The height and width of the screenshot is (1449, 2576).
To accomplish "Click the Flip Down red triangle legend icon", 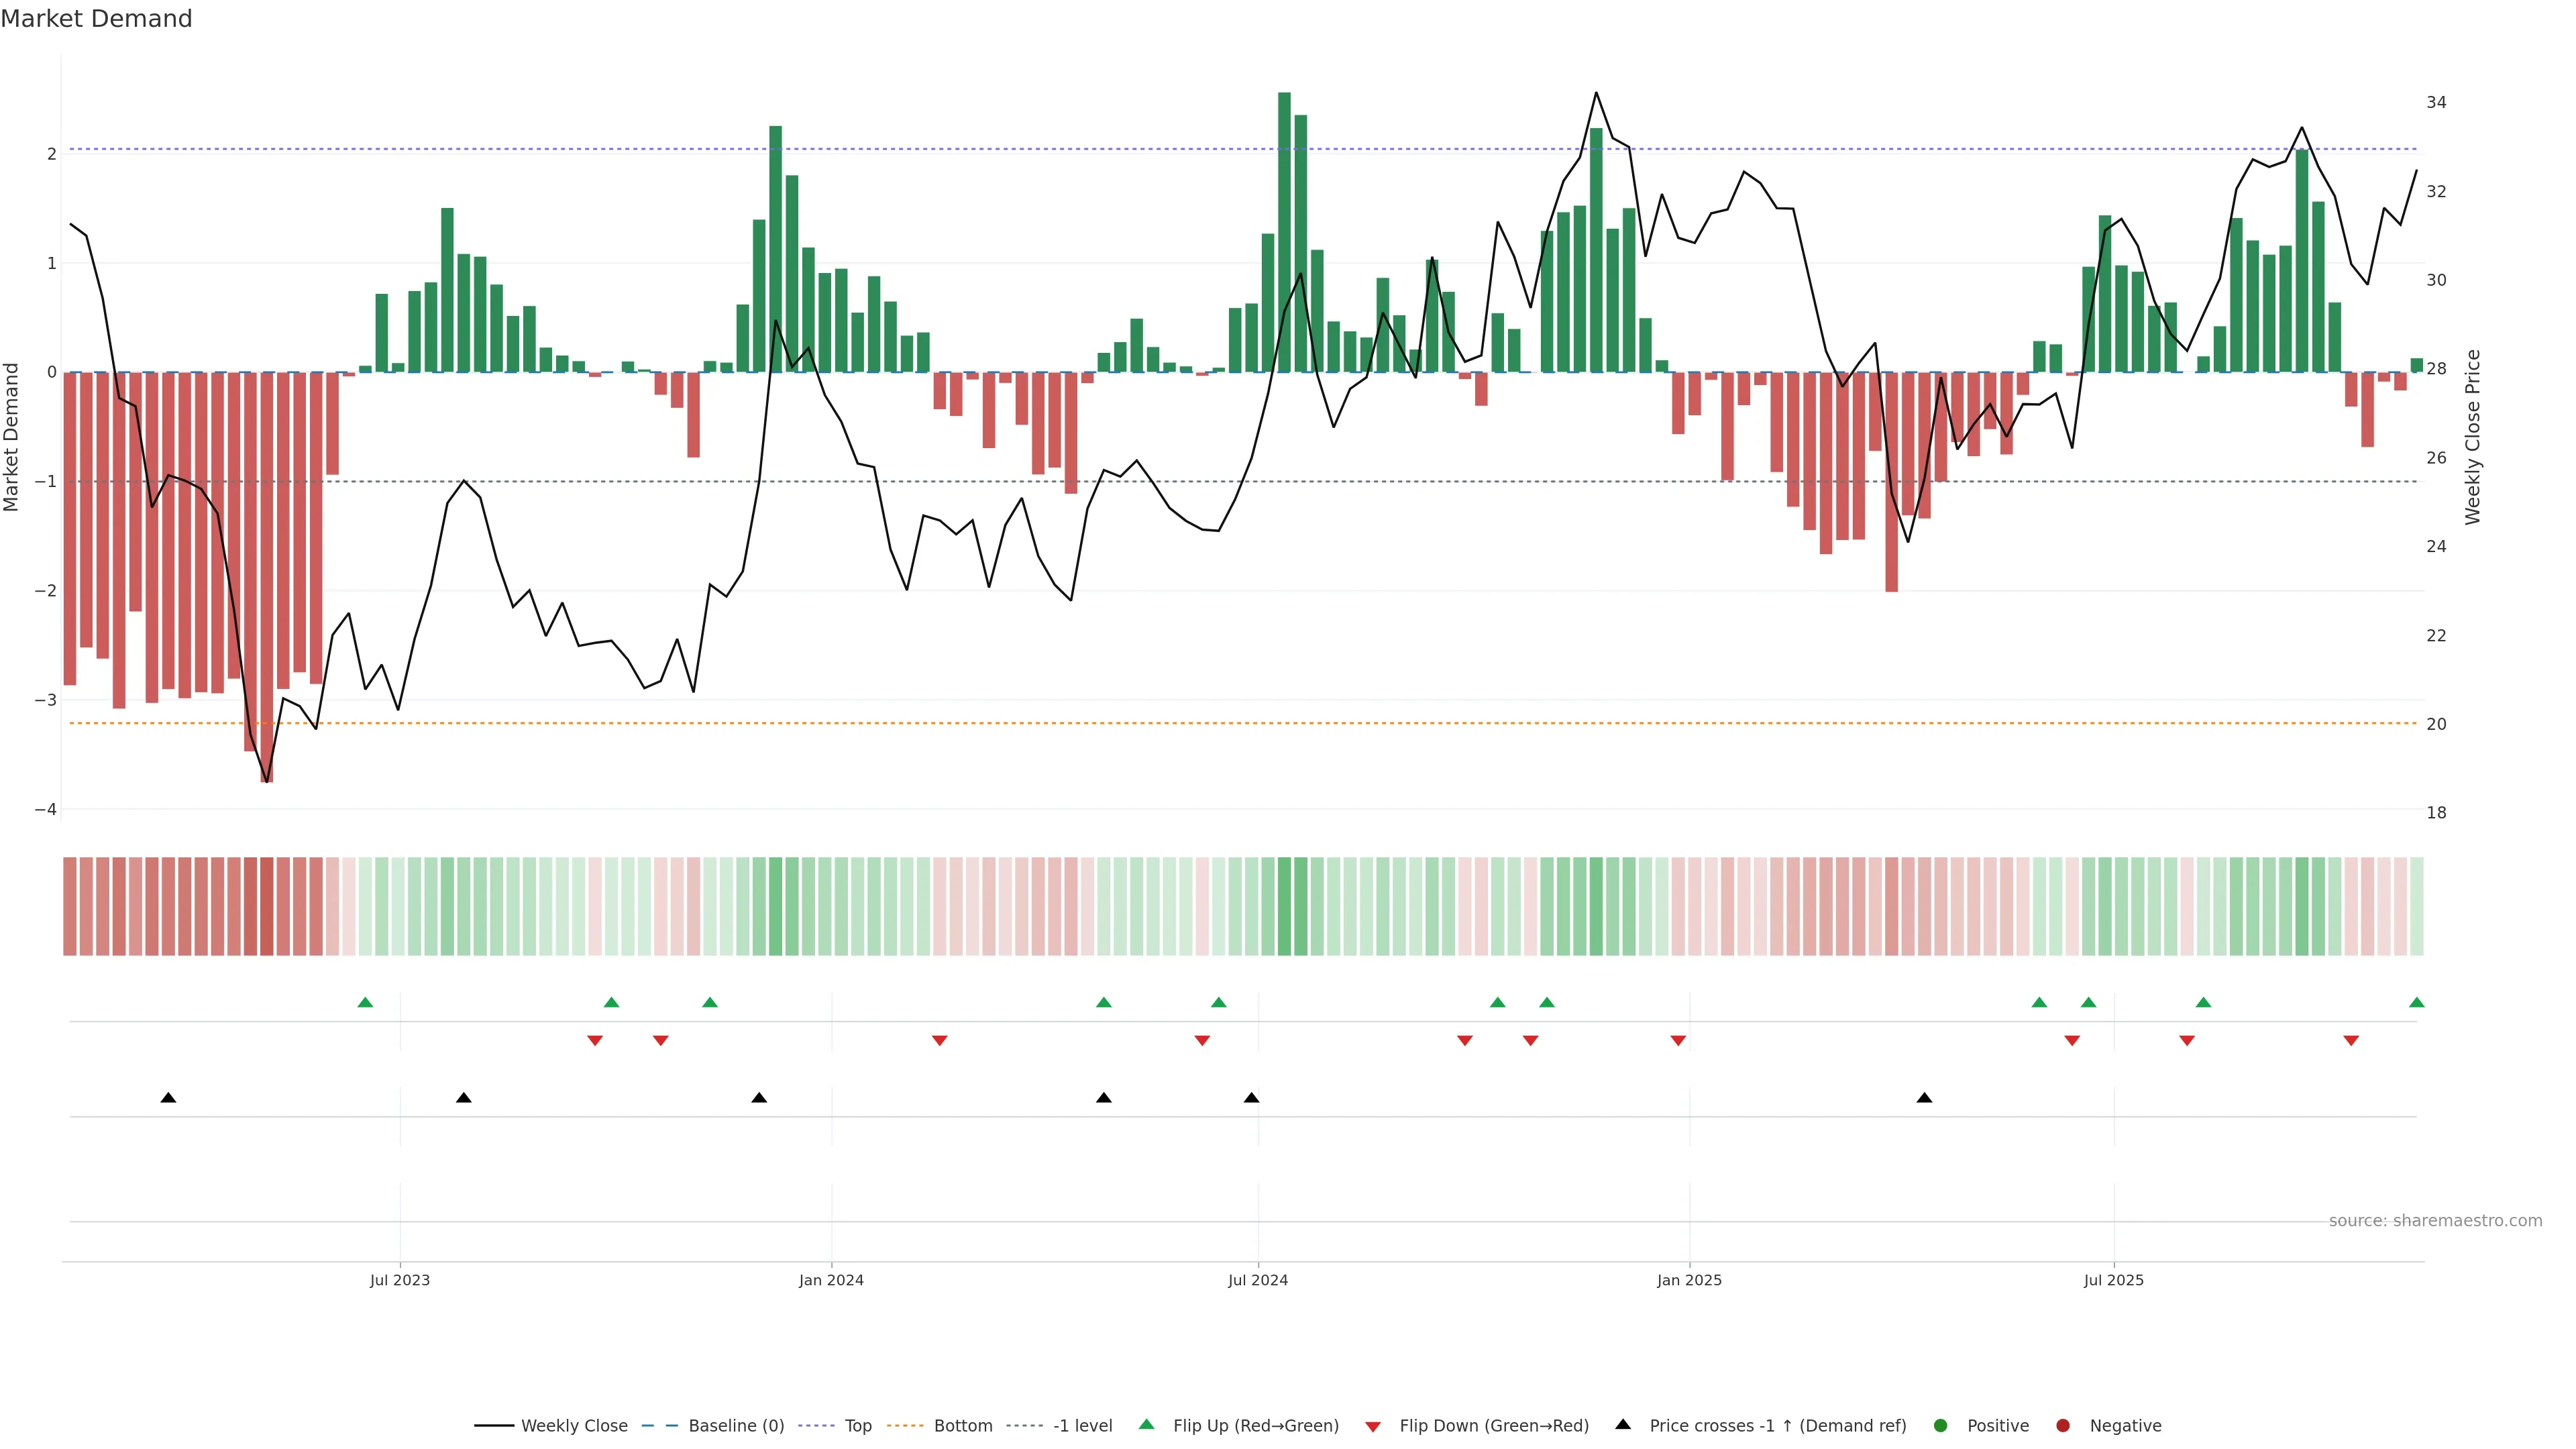I will (x=1373, y=1426).
